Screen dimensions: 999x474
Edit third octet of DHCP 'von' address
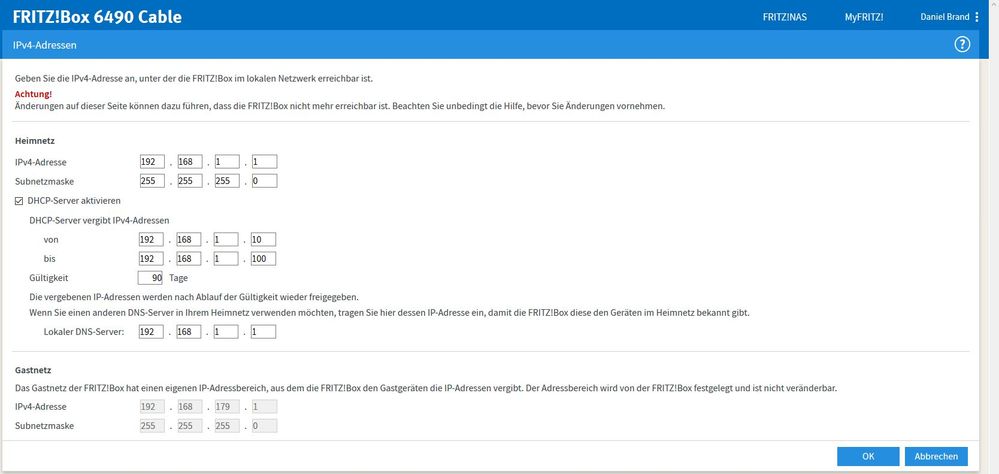[226, 240]
